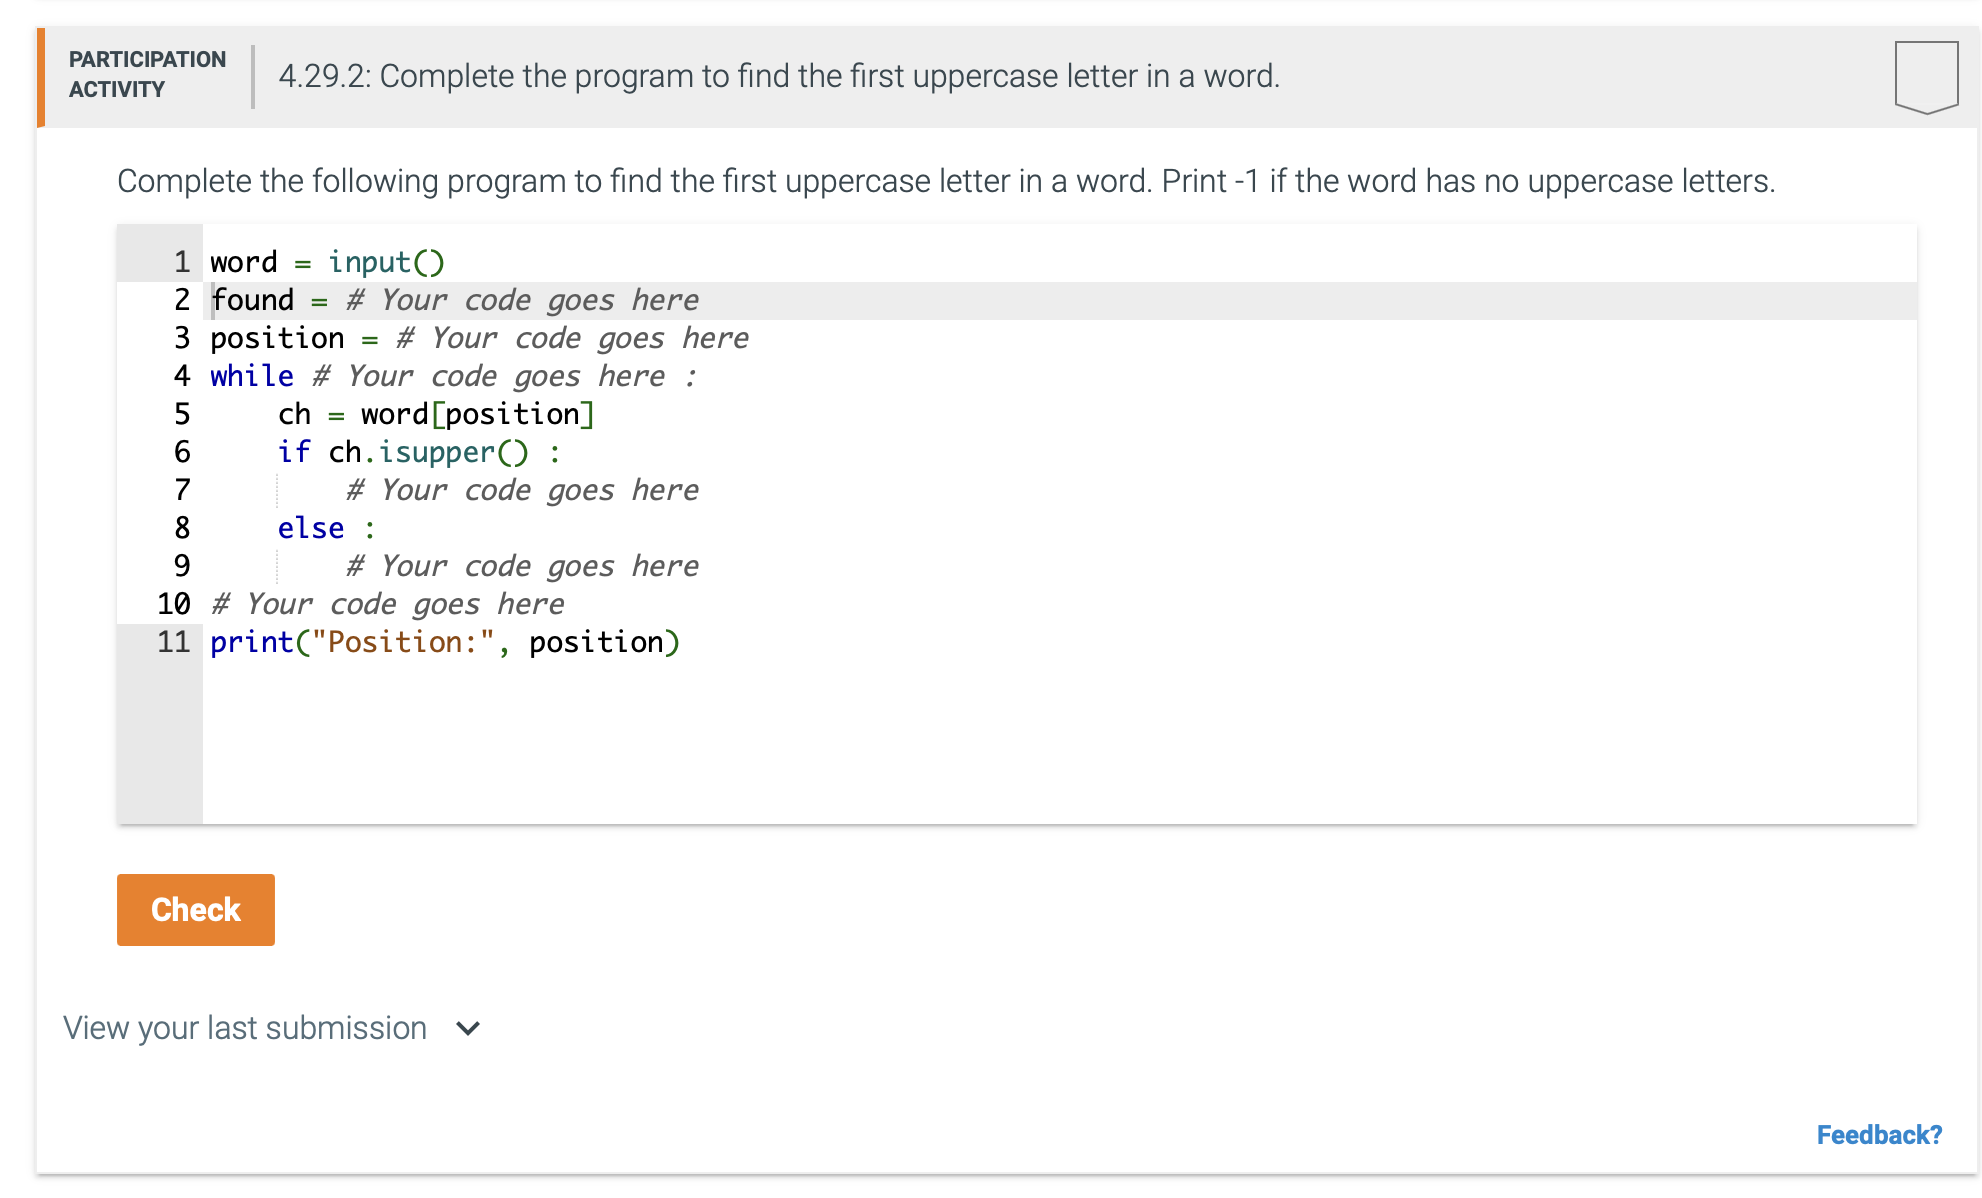This screenshot has width=1982, height=1198.
Task: Click the PARTICIPATION ACTIVITY label
Action: point(146,73)
